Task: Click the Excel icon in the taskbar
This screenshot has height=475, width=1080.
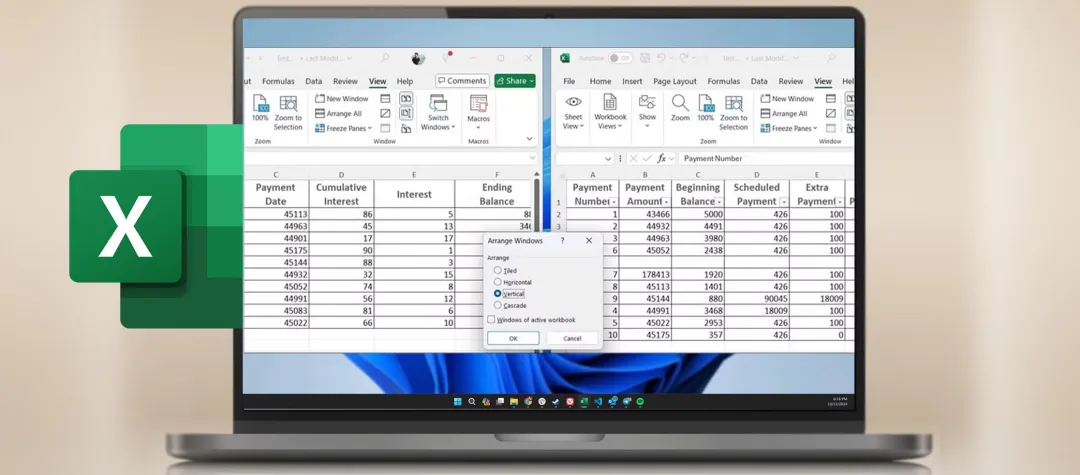Action: tap(584, 401)
